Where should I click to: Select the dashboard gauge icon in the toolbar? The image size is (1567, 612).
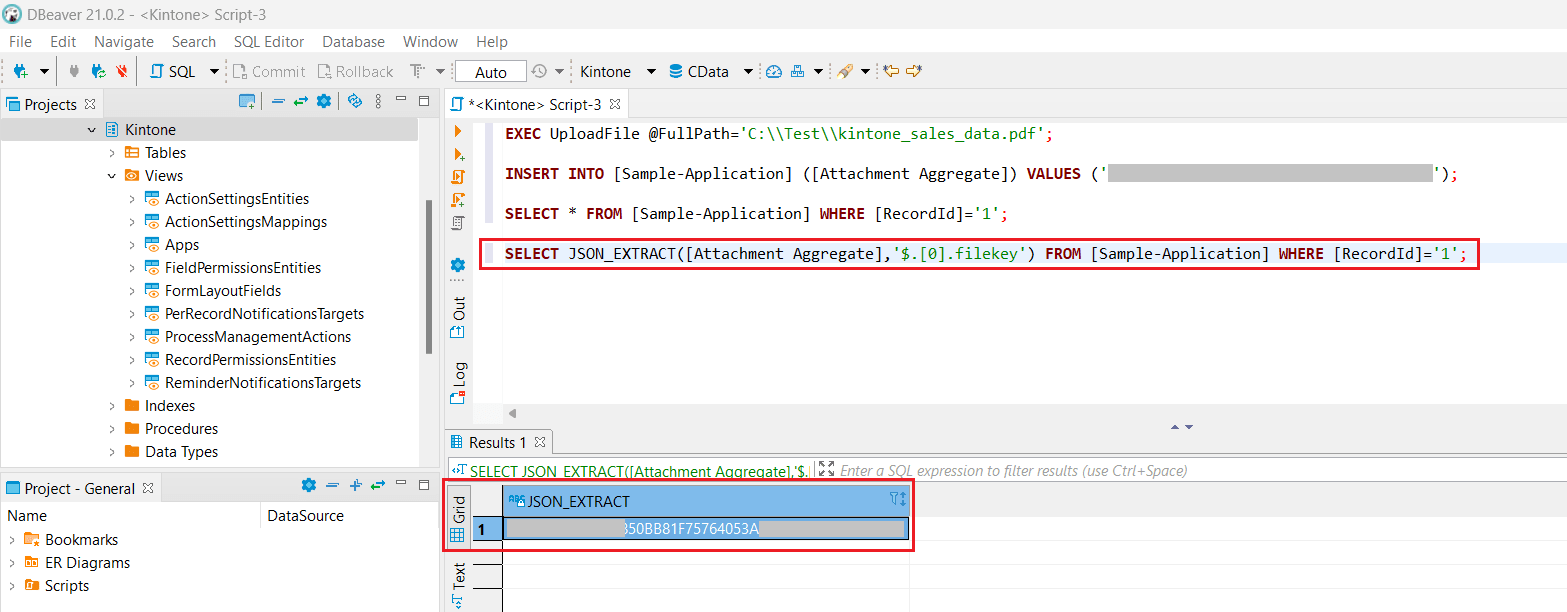point(773,72)
